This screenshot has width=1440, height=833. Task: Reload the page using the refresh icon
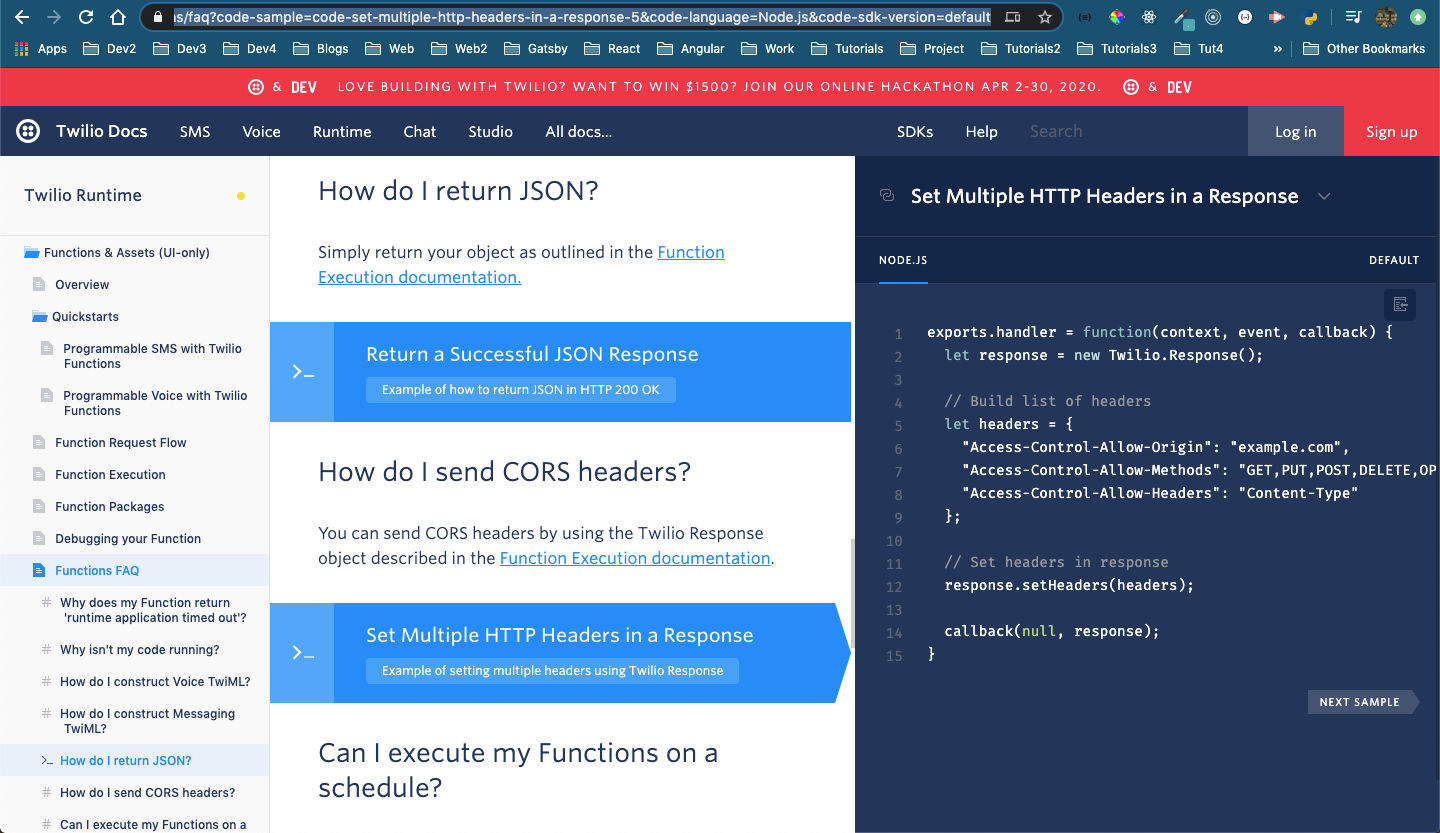point(85,17)
